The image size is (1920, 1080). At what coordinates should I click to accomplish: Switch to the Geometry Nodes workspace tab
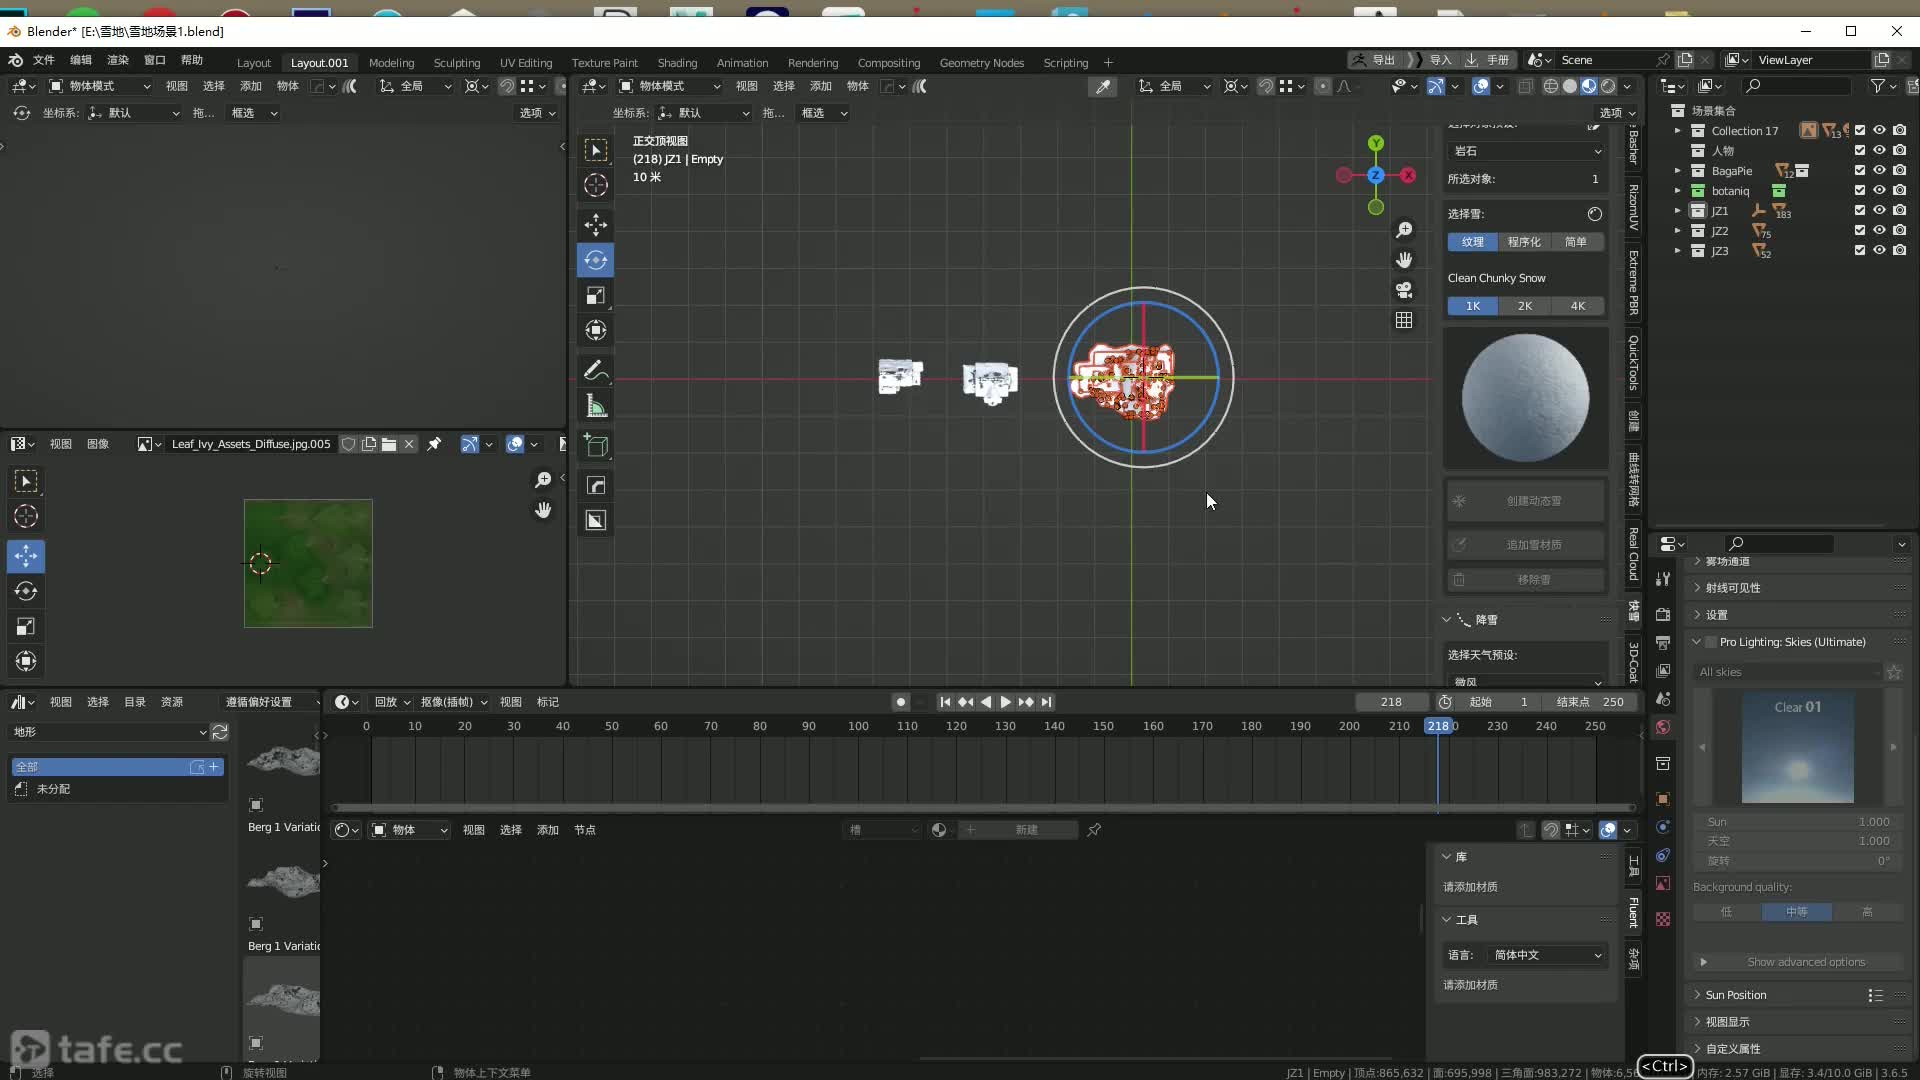click(x=981, y=62)
